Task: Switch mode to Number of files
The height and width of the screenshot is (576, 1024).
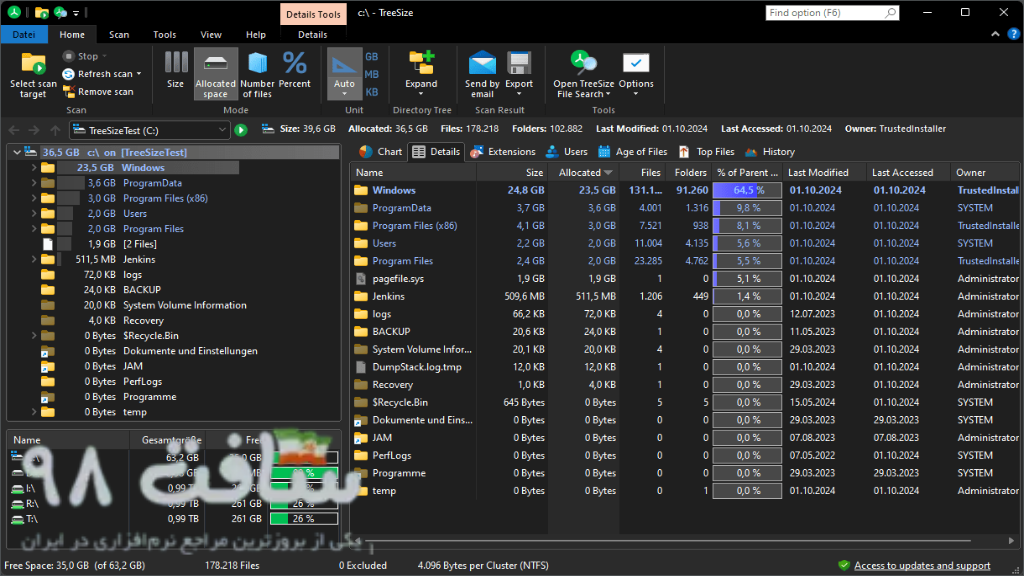Action: pos(257,73)
